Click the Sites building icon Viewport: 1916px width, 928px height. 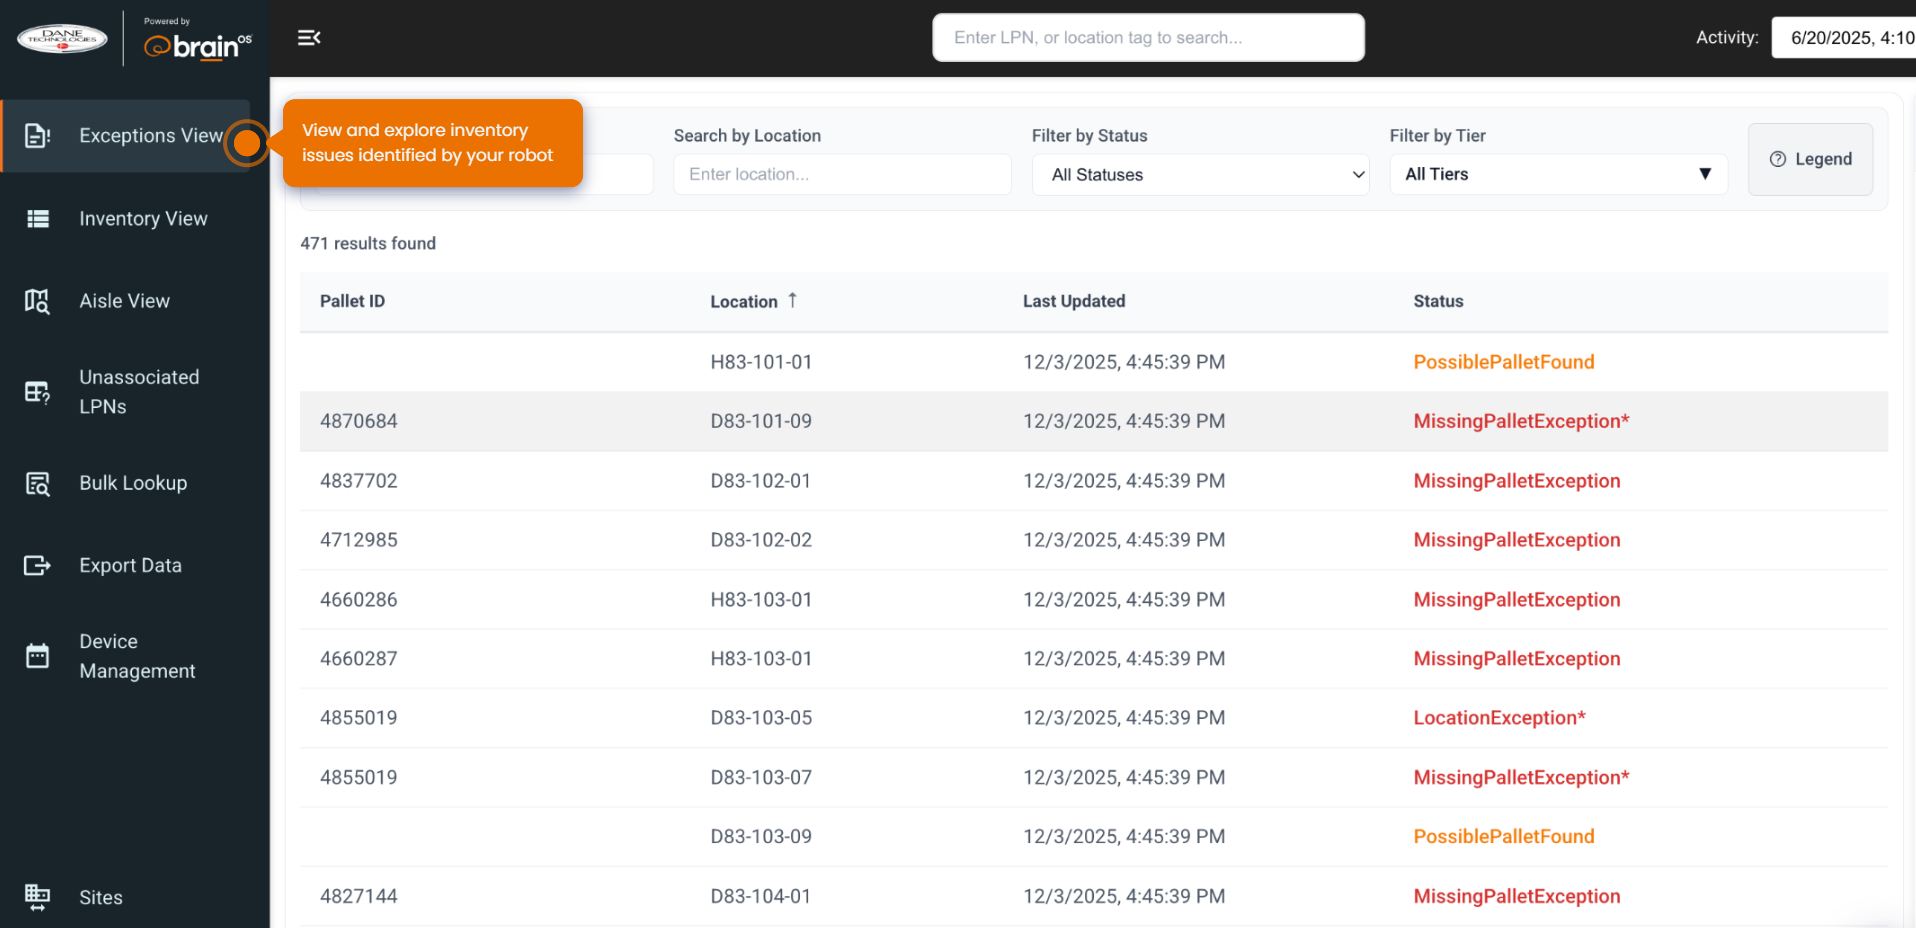point(37,897)
